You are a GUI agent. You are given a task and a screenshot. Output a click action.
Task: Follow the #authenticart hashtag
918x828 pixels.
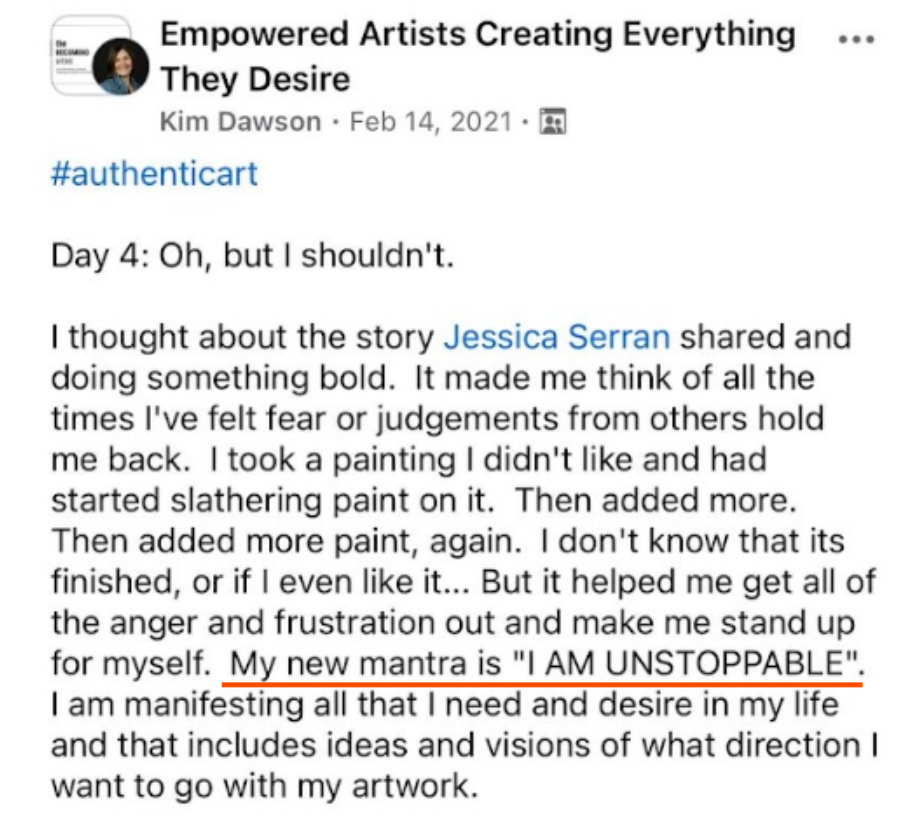click(x=155, y=174)
